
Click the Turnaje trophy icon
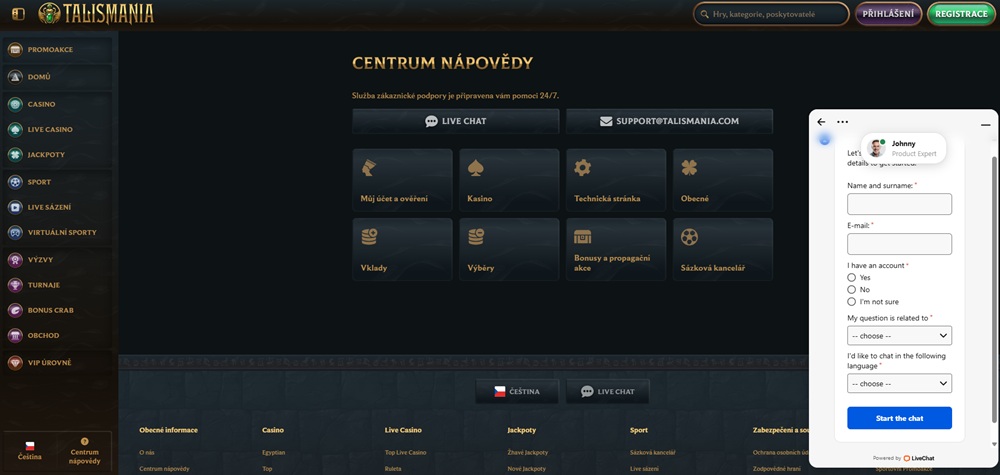click(x=15, y=285)
